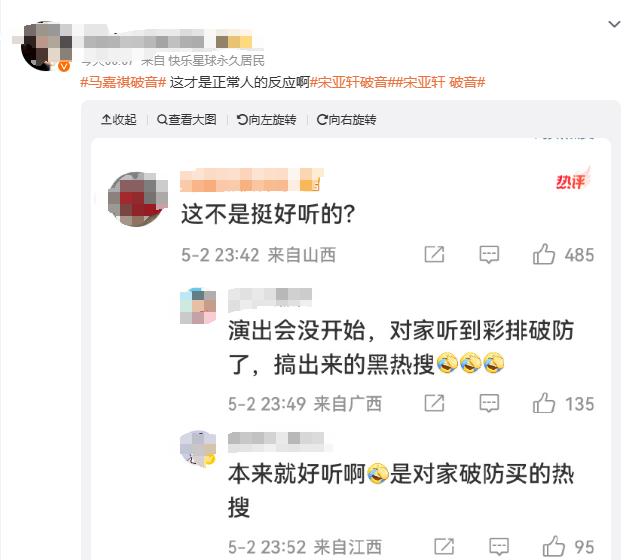Like the reply from 江西
This screenshot has height=560, width=624.
[x=554, y=546]
